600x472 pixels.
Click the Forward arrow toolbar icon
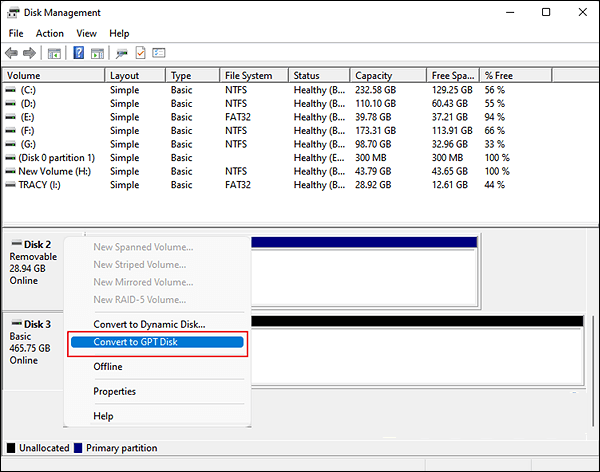point(29,53)
